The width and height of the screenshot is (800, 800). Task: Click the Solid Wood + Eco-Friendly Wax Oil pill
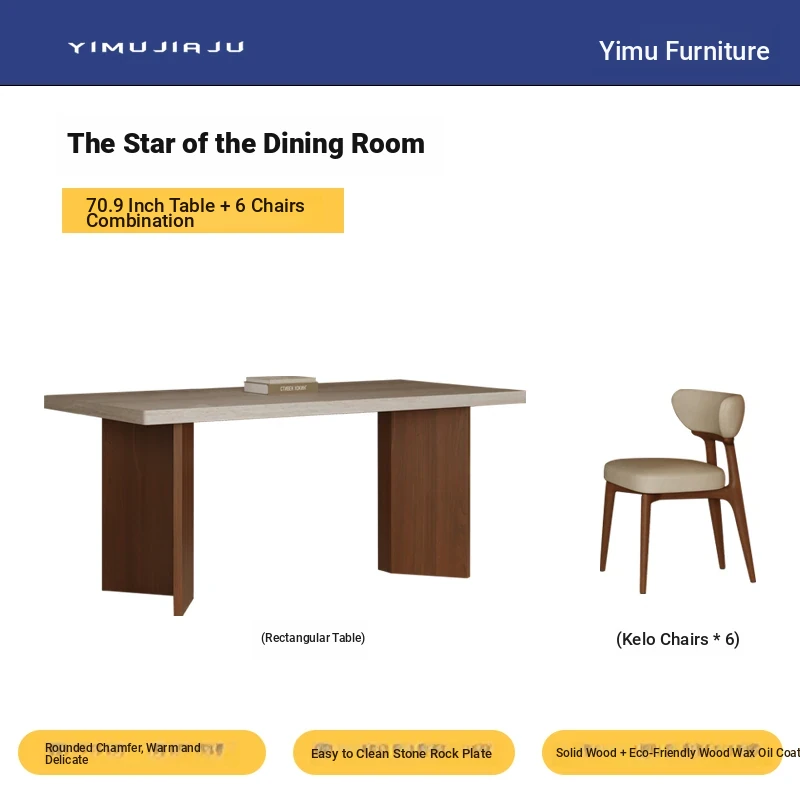pos(662,753)
